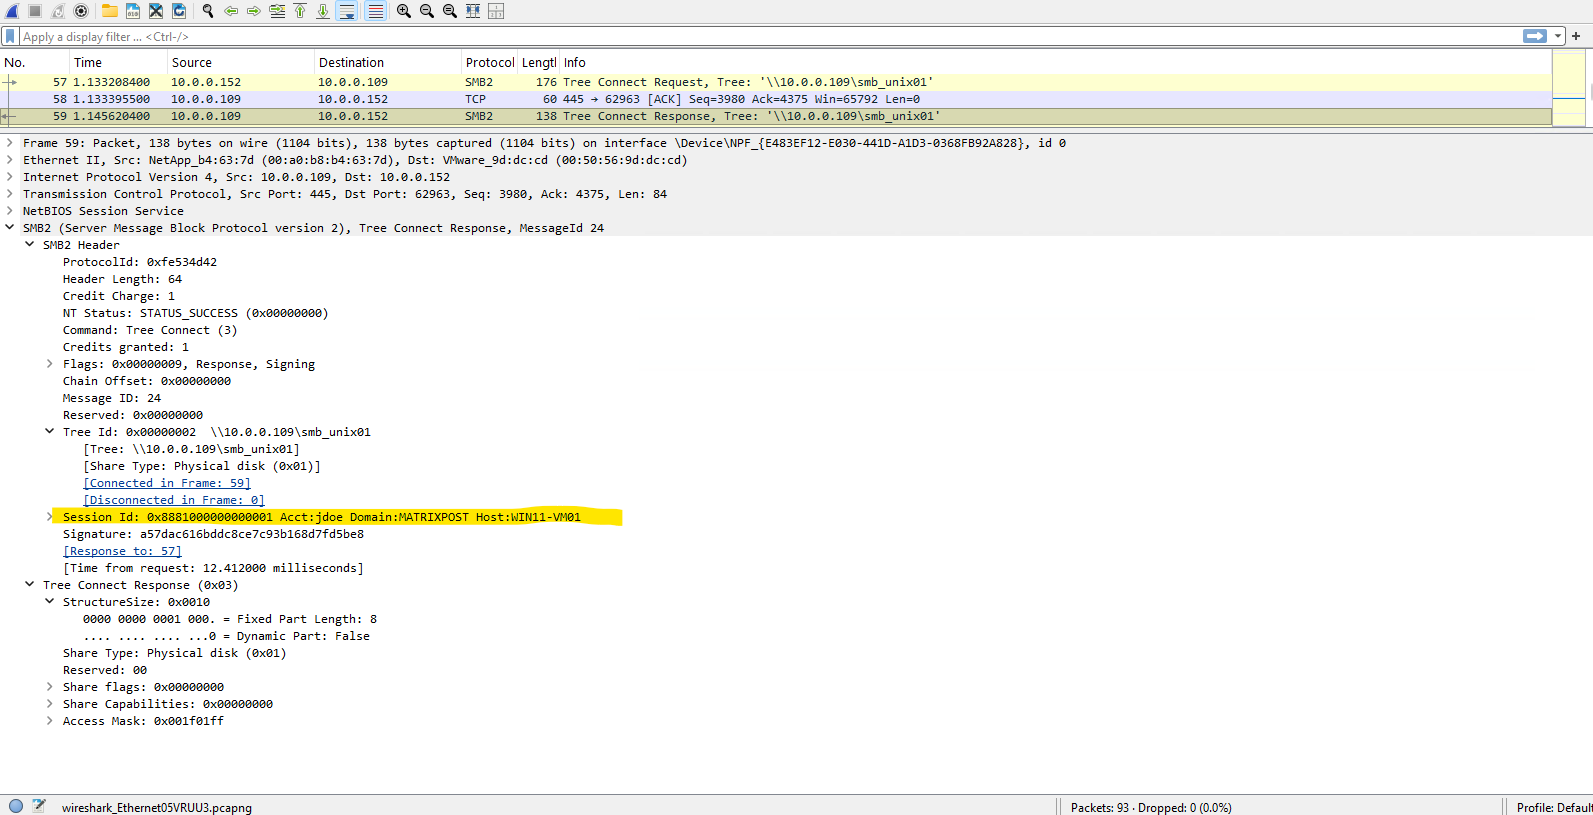Screen dimensions: 1593x815
Task: Expand Internet Protocol Version 4 node
Action: pyautogui.click(x=10, y=177)
